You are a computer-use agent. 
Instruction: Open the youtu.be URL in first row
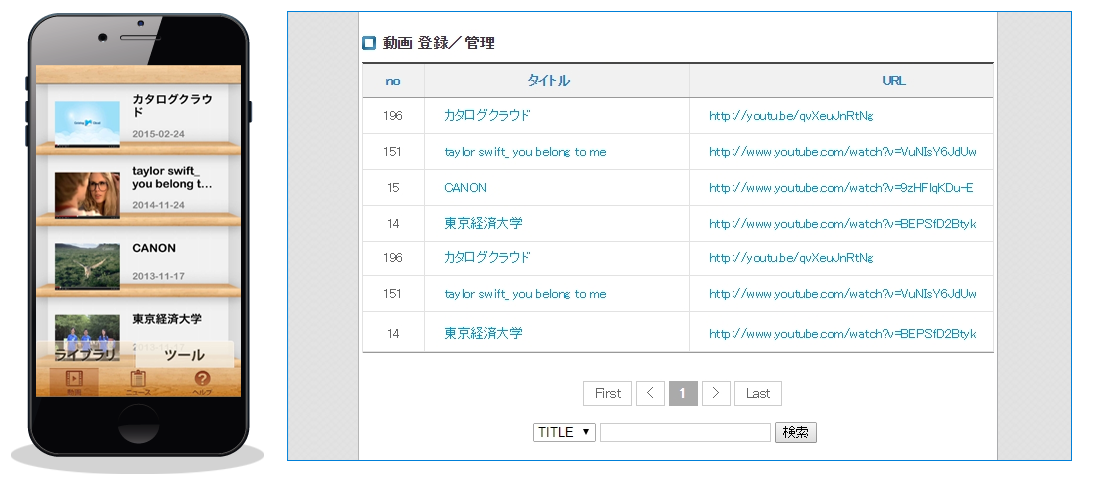tap(791, 116)
